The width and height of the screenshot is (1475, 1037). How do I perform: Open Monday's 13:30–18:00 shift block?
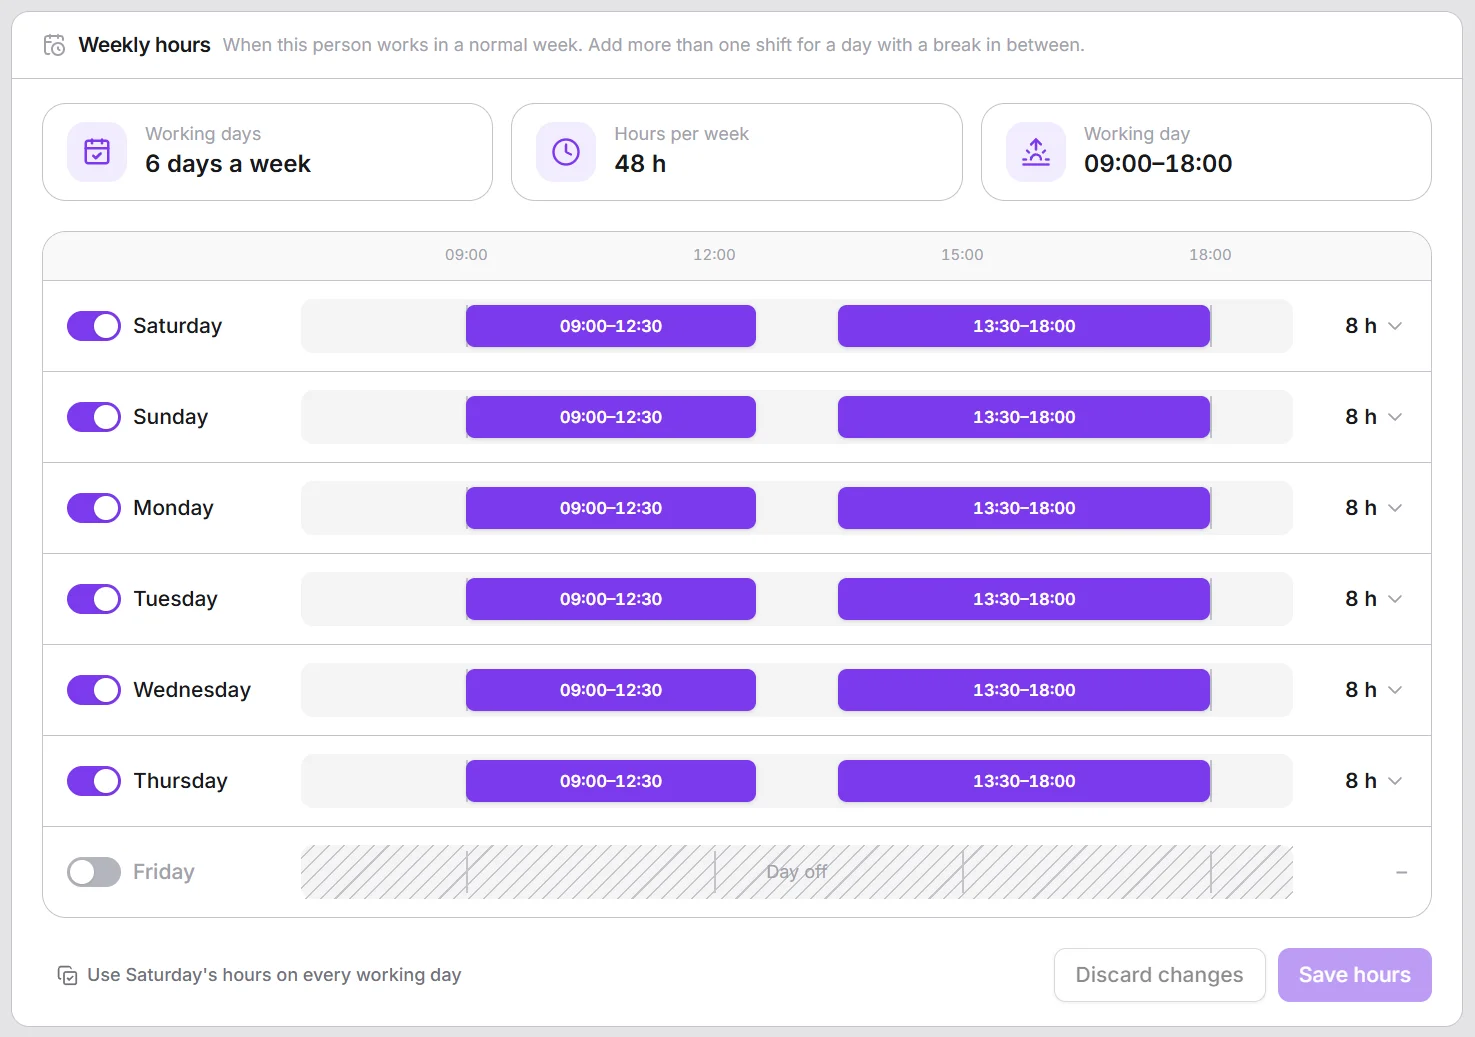[1024, 508]
